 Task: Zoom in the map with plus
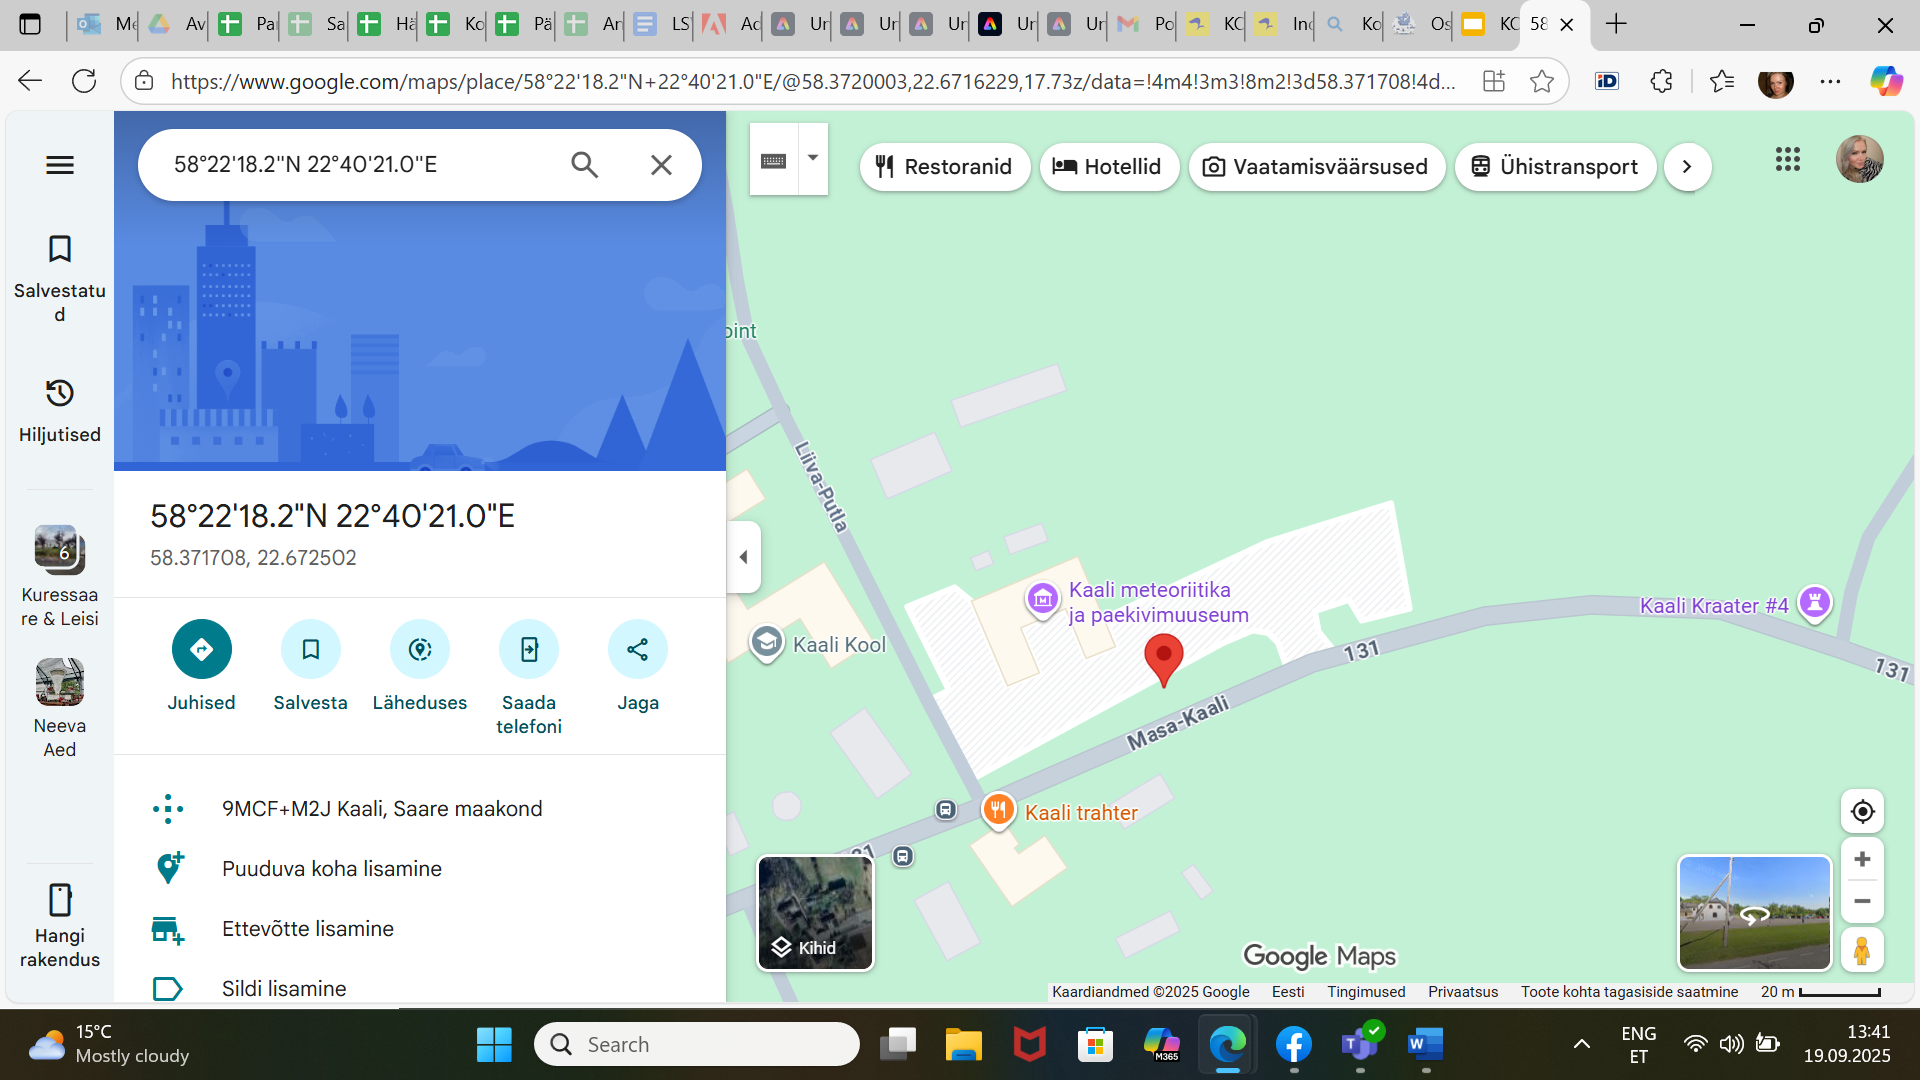[1862, 859]
